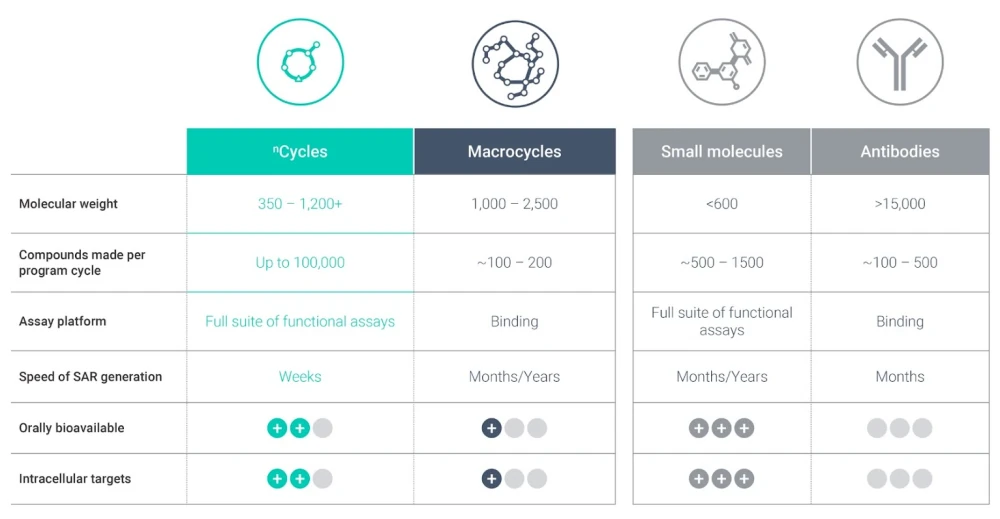
Task: Select the nCycles column header
Action: [300, 151]
